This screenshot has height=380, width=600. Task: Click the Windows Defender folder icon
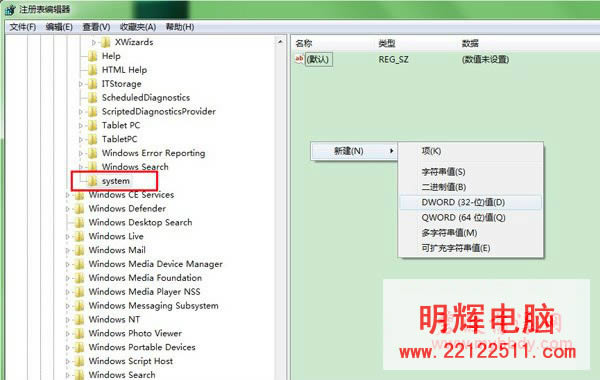click(x=79, y=209)
